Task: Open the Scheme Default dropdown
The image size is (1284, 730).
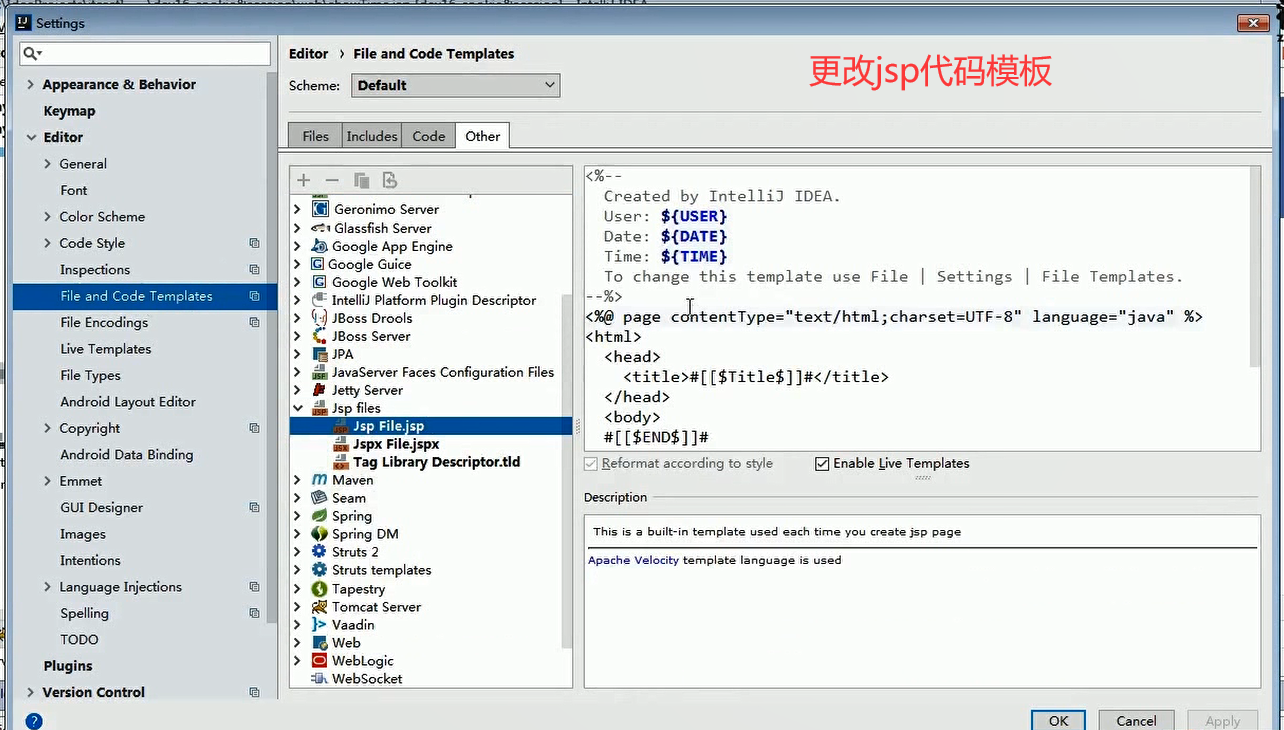Action: [x=455, y=85]
